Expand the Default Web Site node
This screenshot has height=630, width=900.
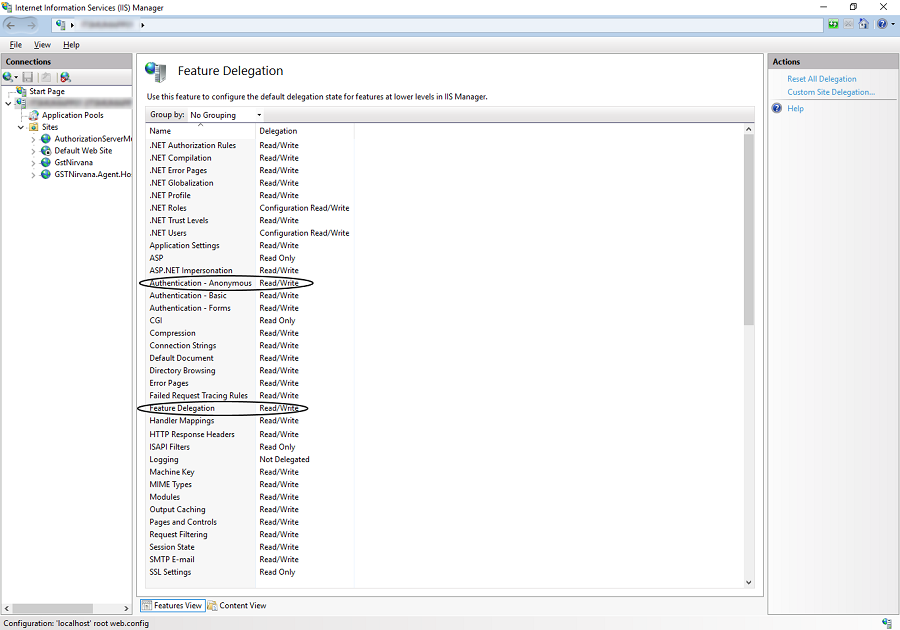[33, 151]
